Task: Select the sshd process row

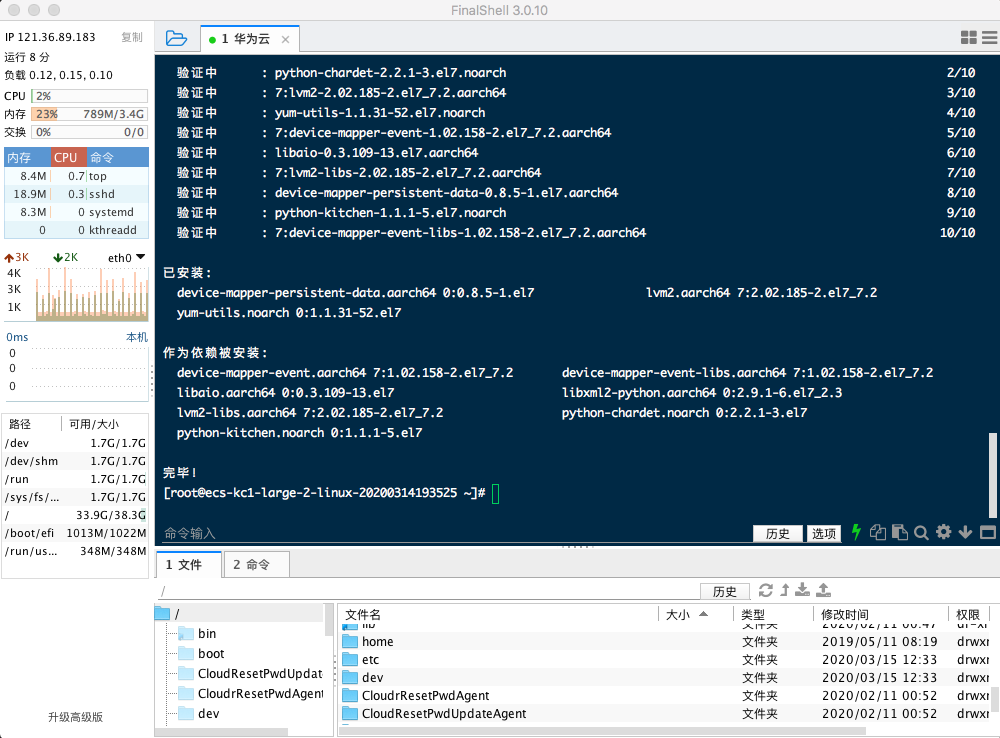Action: pos(77,194)
